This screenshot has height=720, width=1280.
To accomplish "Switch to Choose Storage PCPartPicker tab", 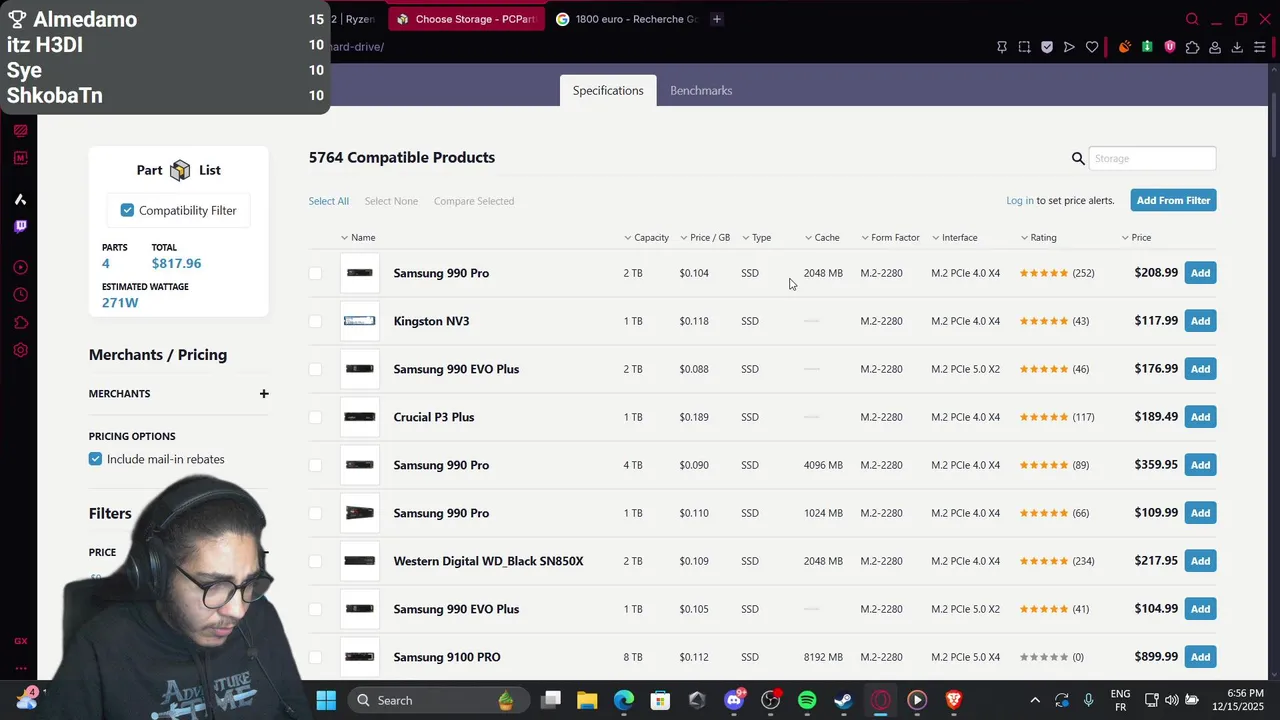I will 466,19.
